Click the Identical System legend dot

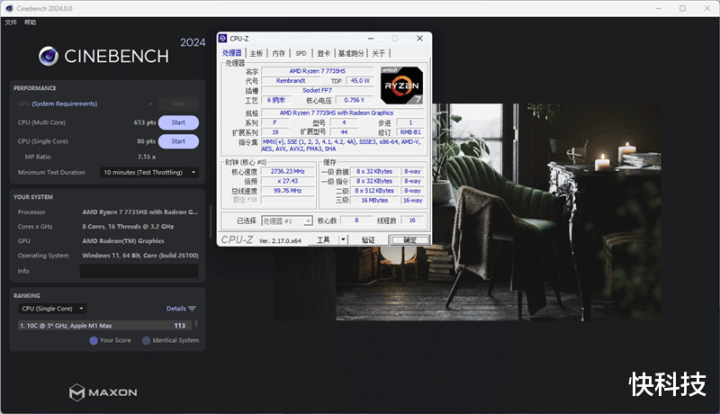146,341
